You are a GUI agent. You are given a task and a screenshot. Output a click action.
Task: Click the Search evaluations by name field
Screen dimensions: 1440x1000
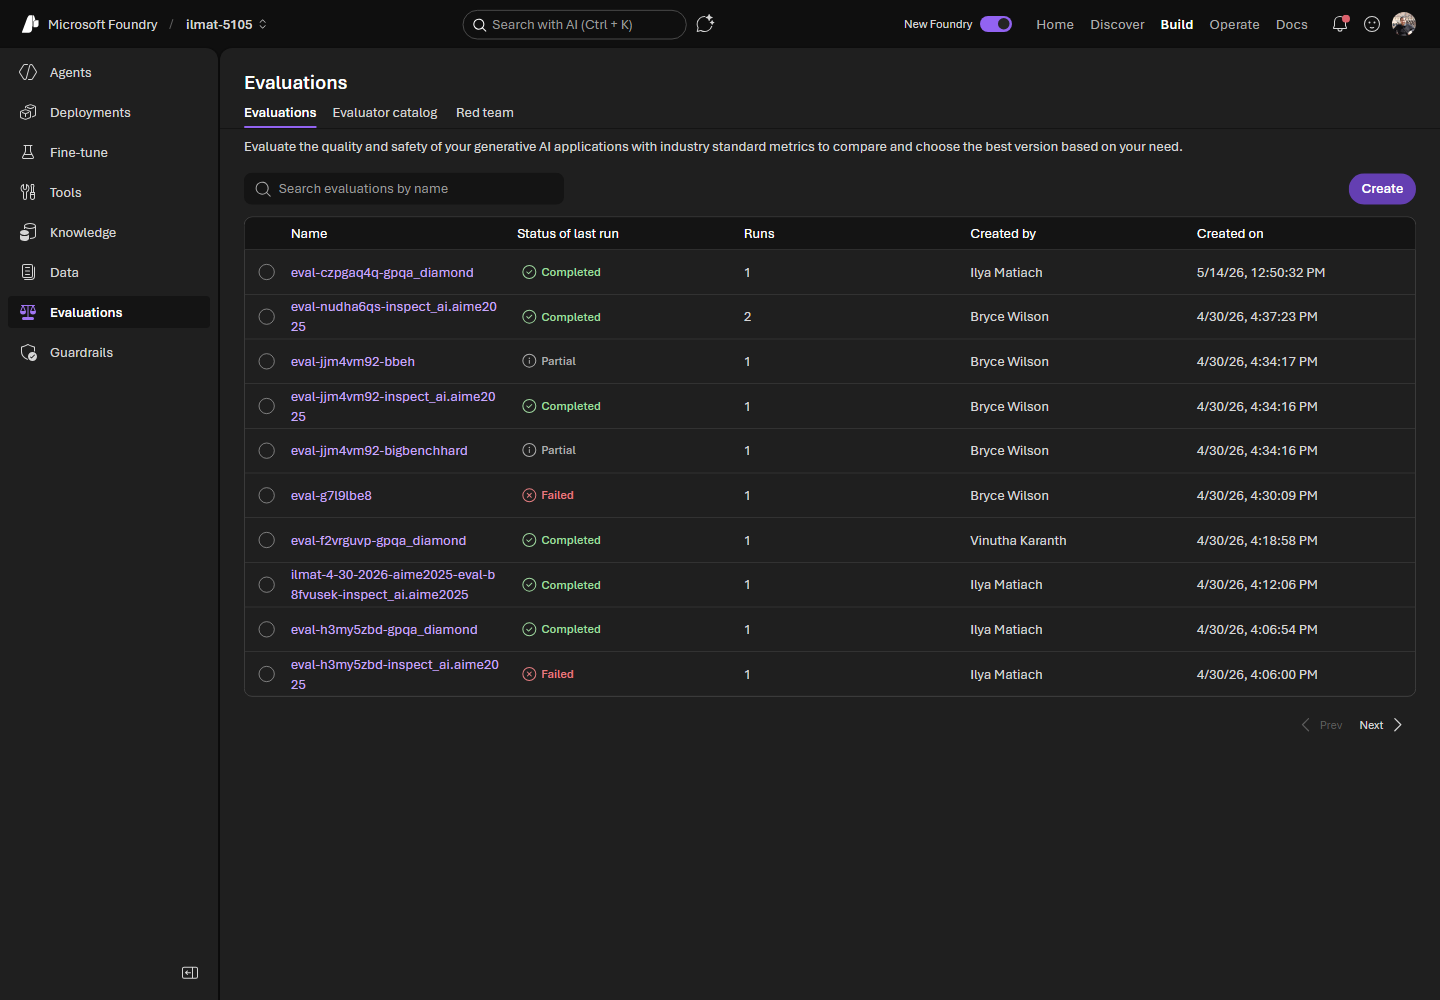404,189
